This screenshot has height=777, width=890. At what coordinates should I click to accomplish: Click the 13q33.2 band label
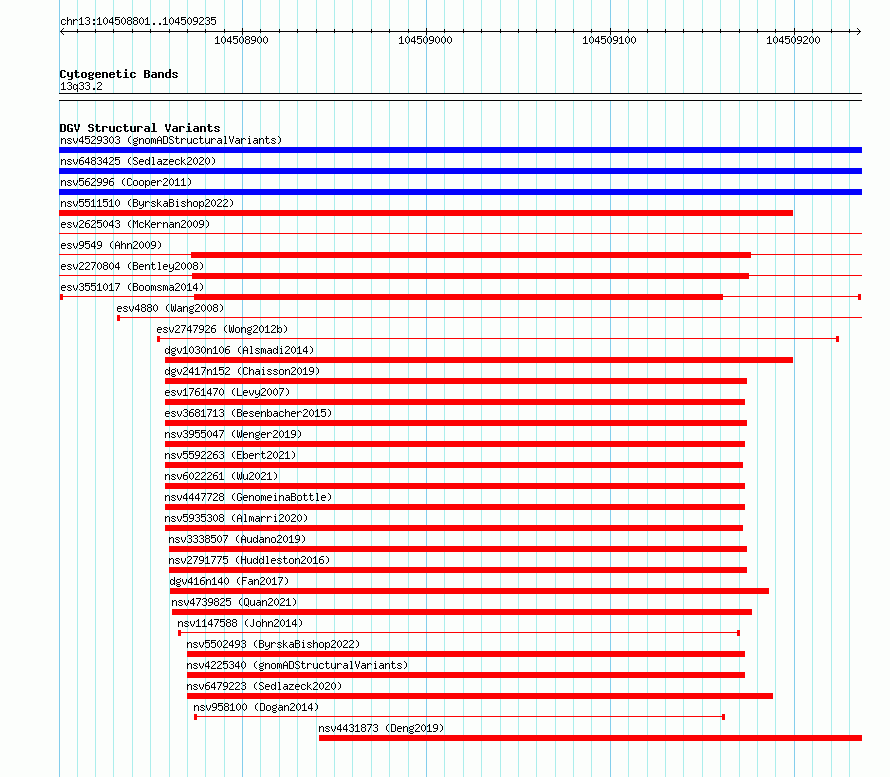click(81, 86)
